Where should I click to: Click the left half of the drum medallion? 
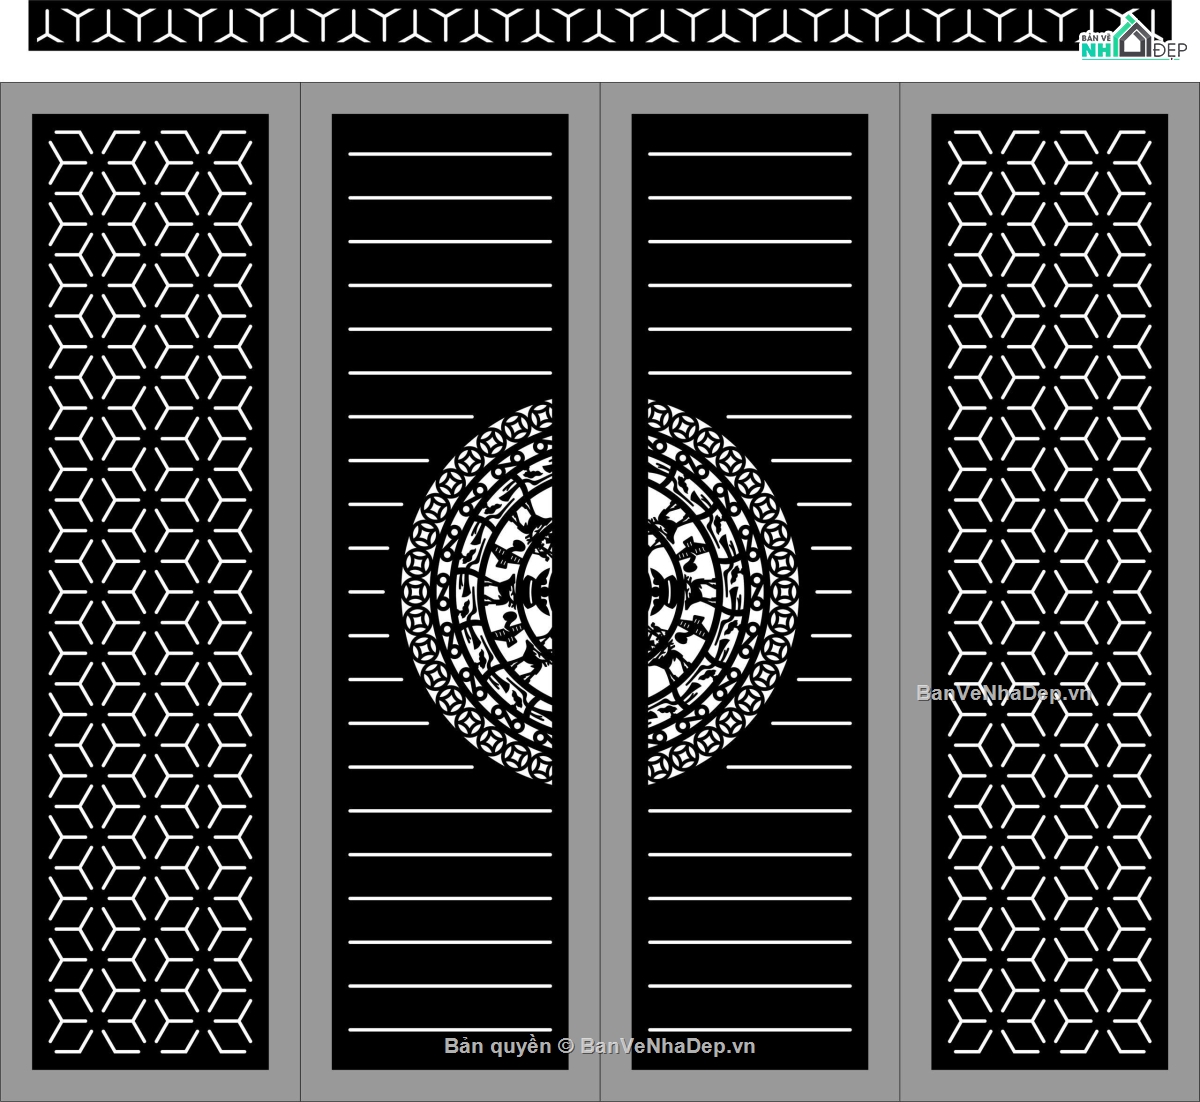(478, 592)
